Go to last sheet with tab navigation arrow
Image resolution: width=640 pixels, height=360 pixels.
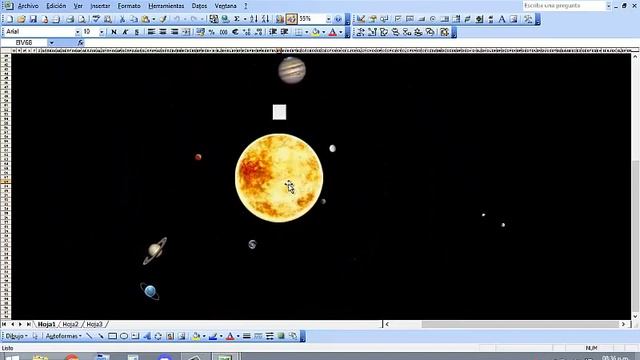[28, 324]
